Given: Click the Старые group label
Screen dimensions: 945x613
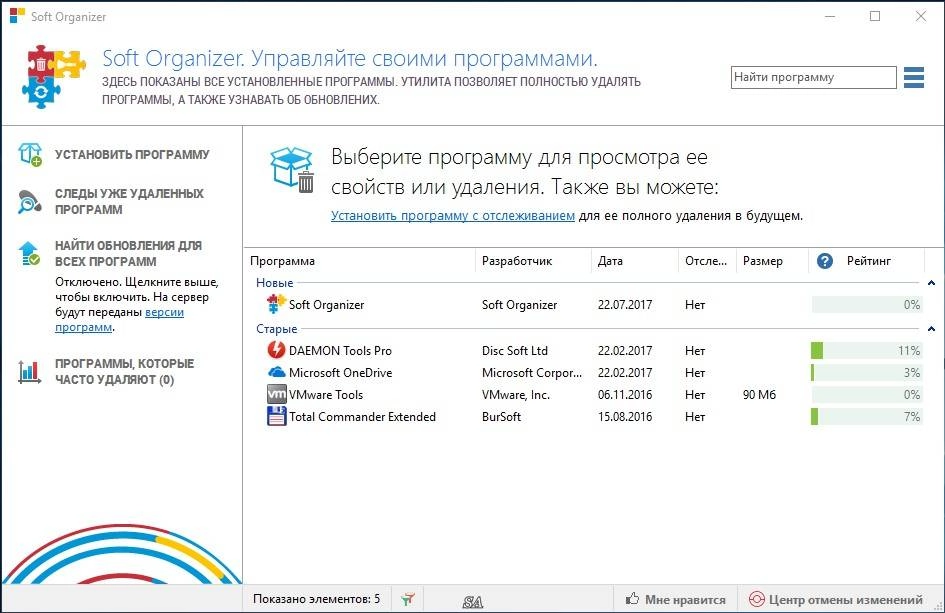Looking at the screenshot, I should (276, 329).
